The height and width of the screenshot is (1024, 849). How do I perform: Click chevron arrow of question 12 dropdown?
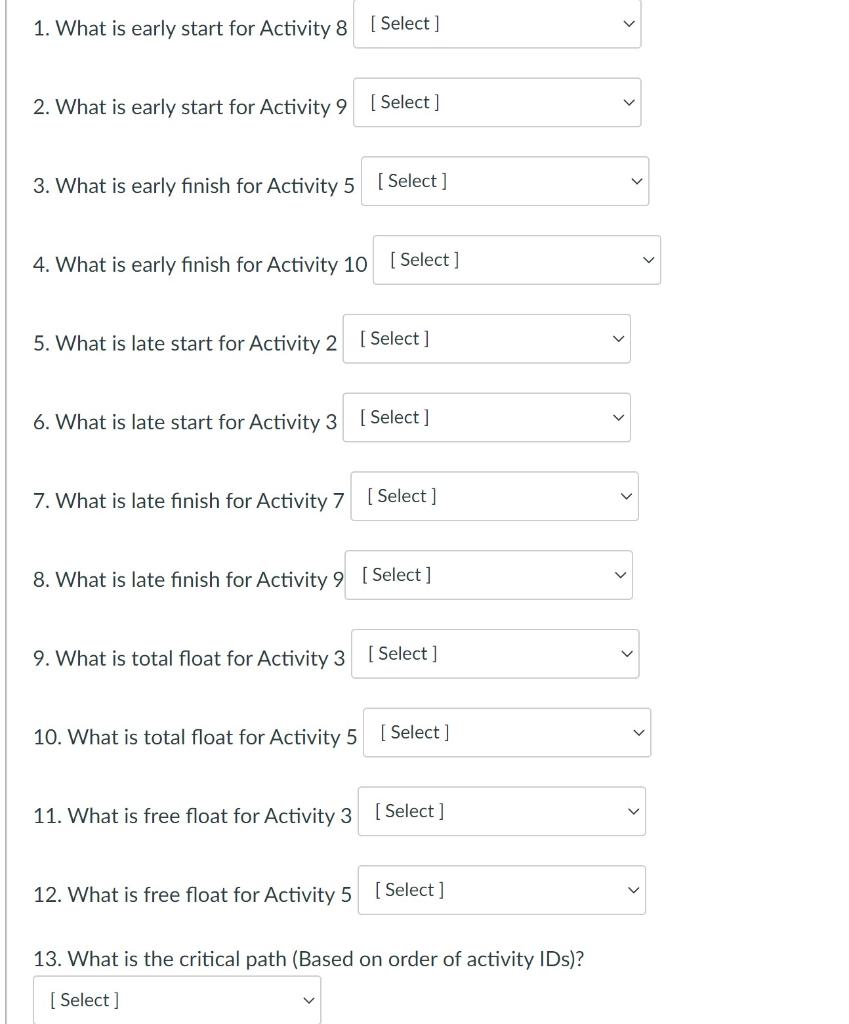(x=633, y=890)
